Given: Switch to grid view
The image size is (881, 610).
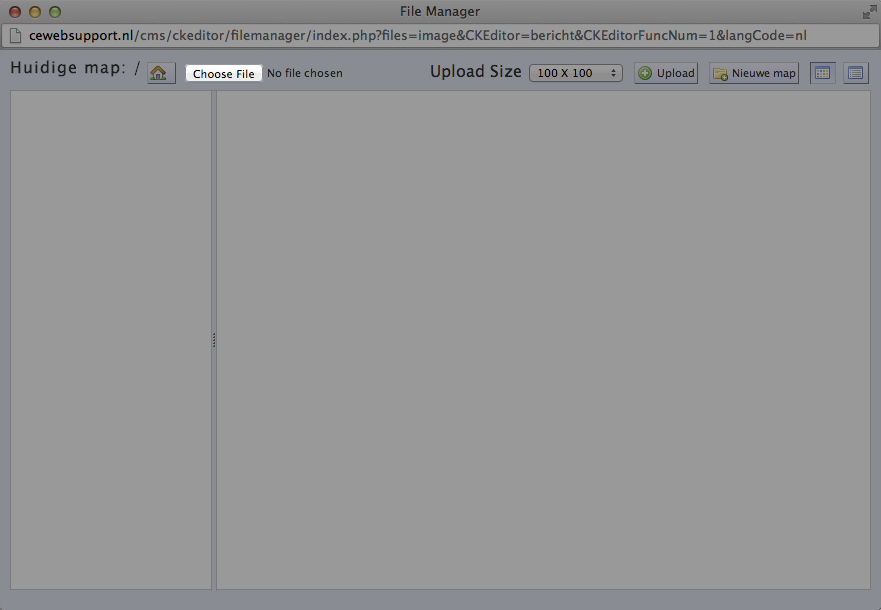Looking at the screenshot, I should coord(822,73).
